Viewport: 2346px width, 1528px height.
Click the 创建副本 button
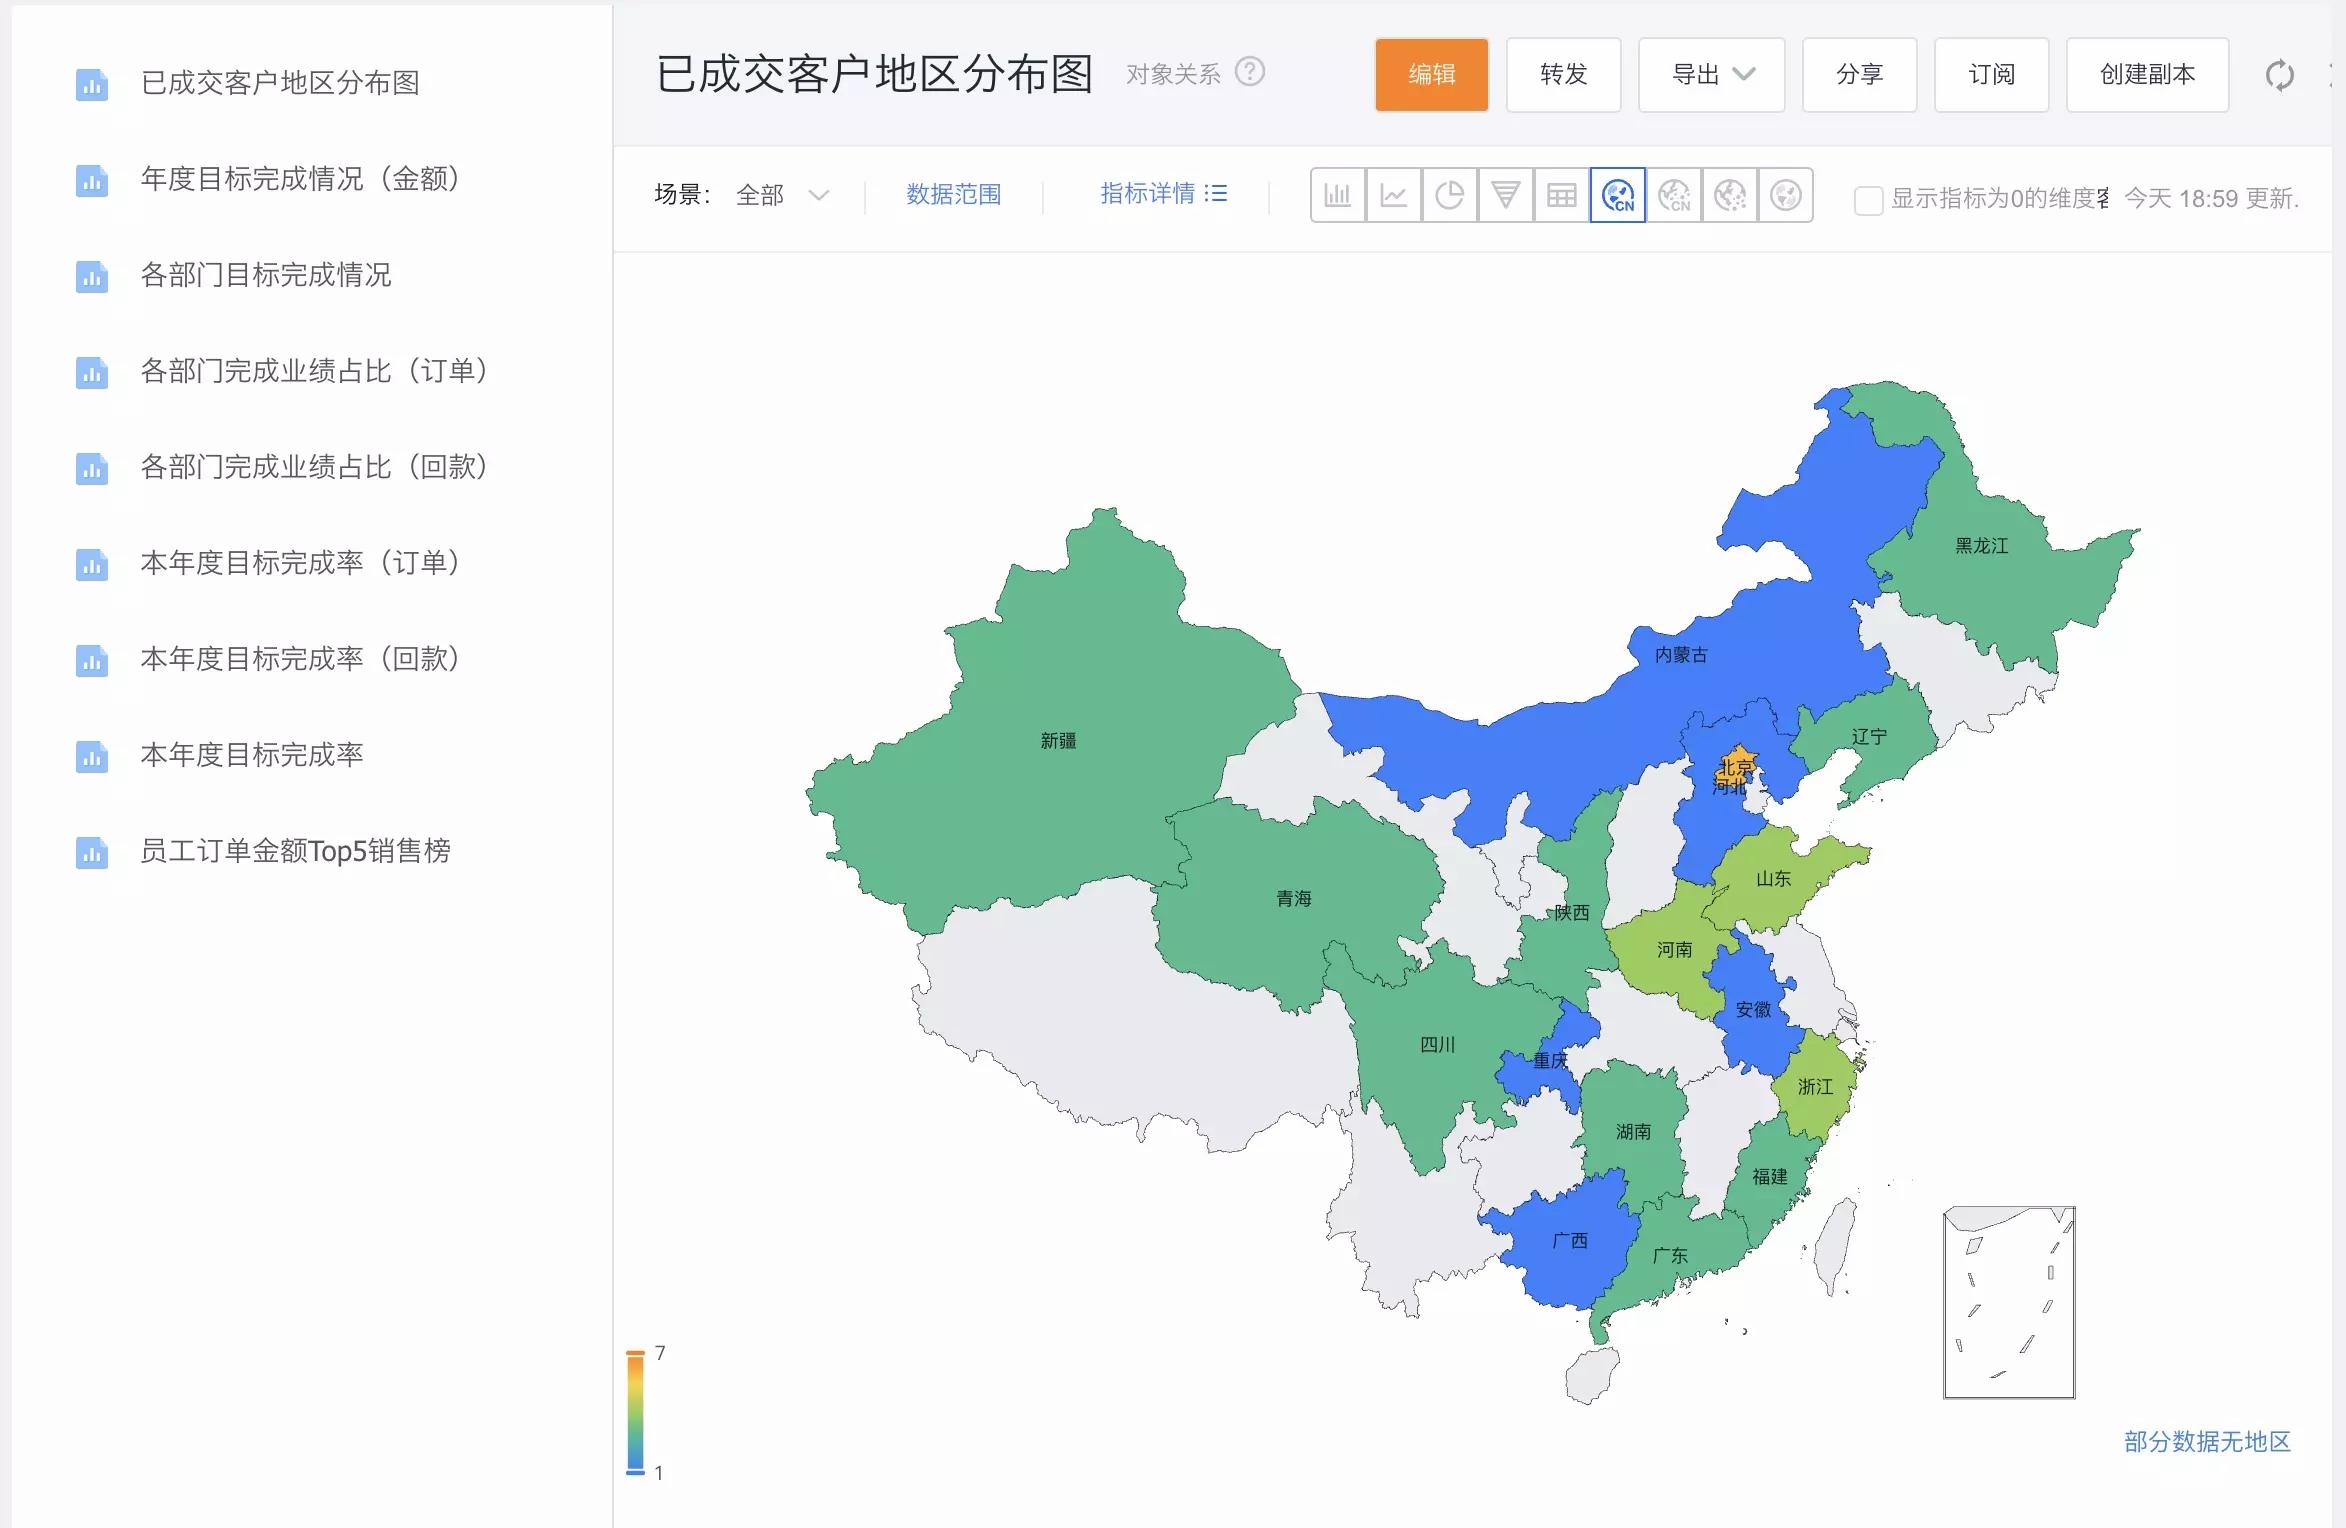(2148, 75)
